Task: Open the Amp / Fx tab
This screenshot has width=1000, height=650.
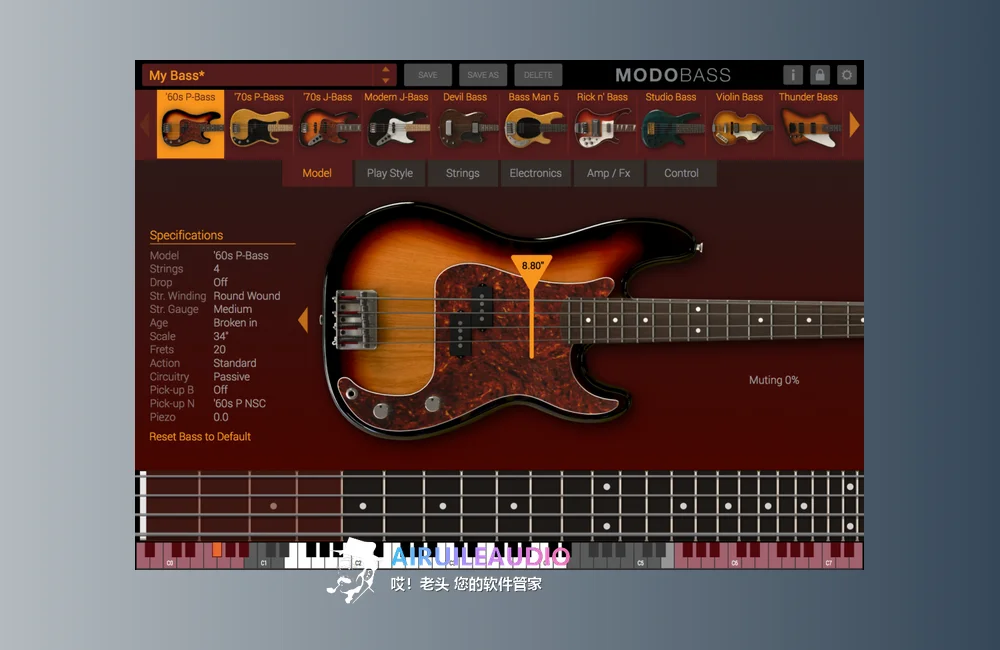Action: 608,173
